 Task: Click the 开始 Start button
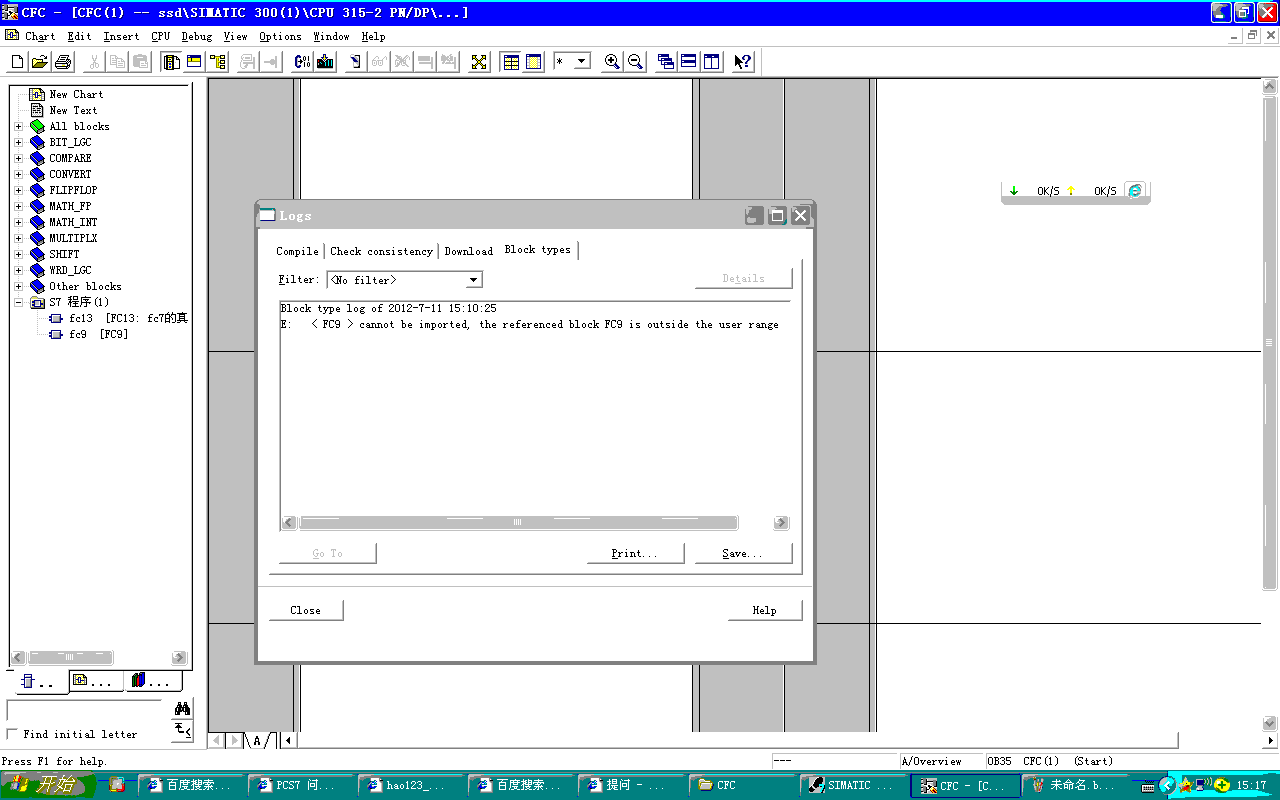[50, 785]
